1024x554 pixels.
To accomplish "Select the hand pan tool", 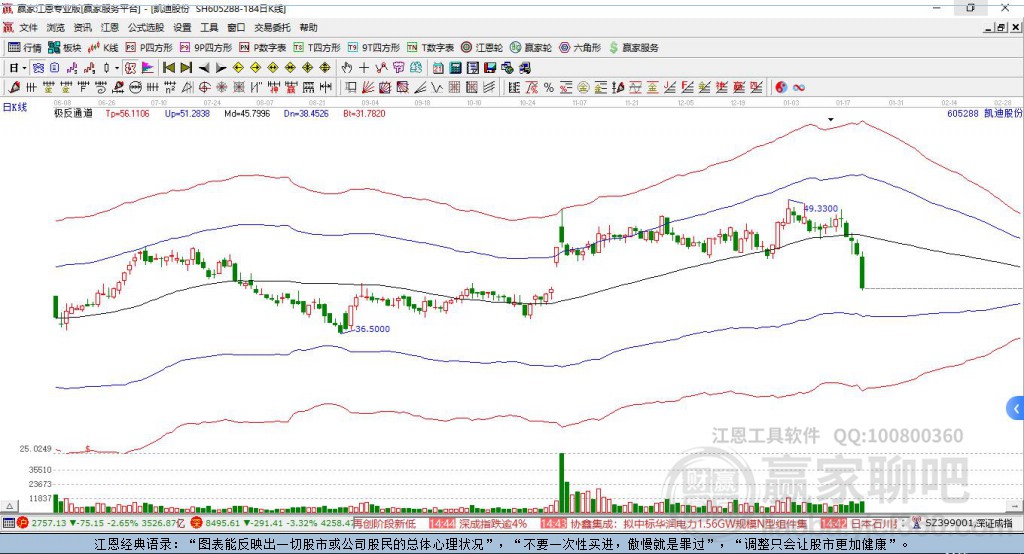I will tap(347, 67).
